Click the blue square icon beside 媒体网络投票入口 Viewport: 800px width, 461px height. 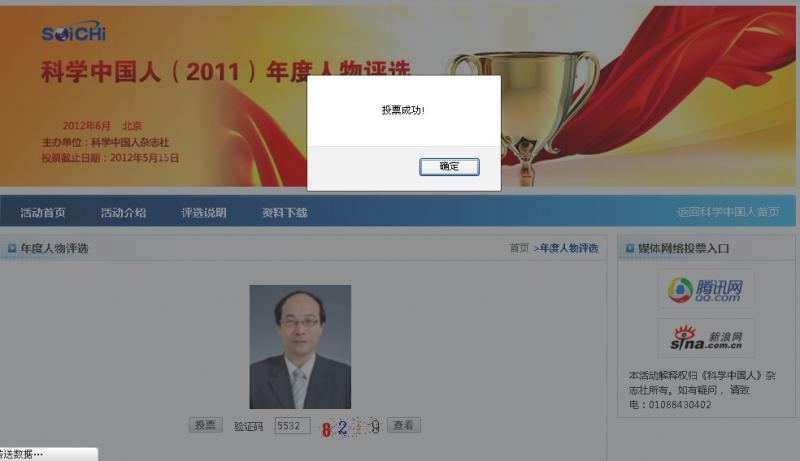630,248
